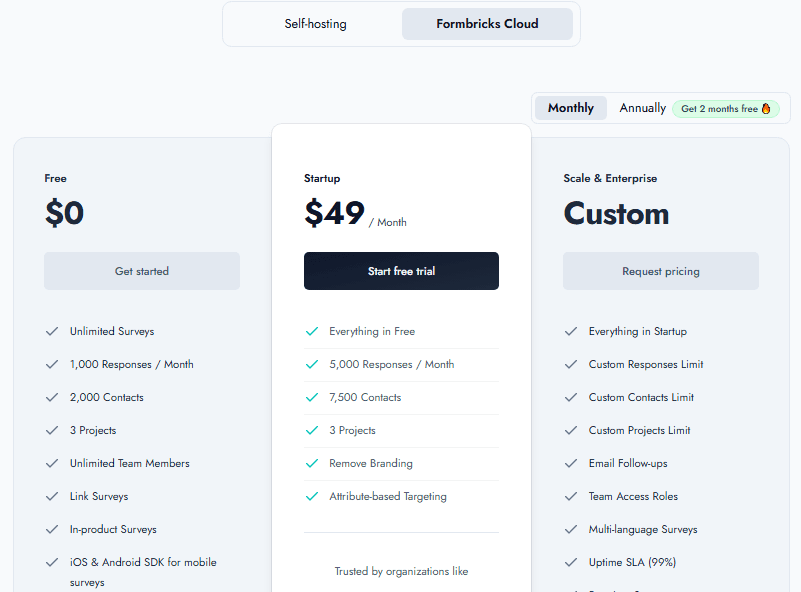Click the Get 2 months free badge
The height and width of the screenshot is (592, 801).
[725, 108]
